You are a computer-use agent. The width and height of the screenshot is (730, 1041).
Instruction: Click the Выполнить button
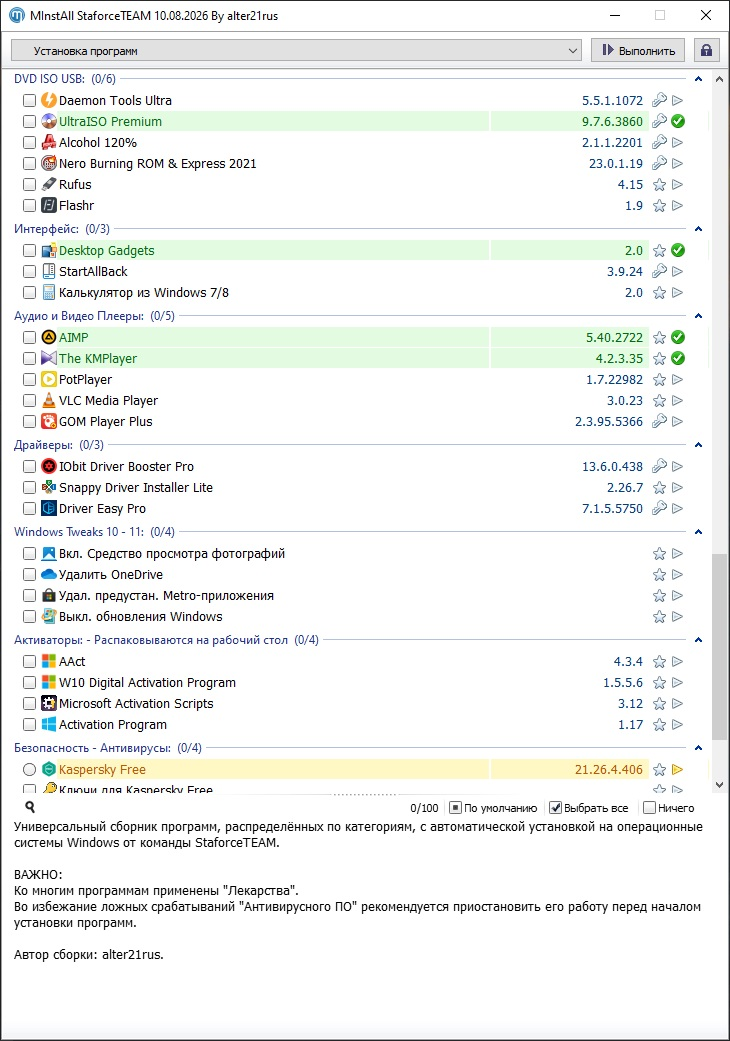[x=638, y=50]
